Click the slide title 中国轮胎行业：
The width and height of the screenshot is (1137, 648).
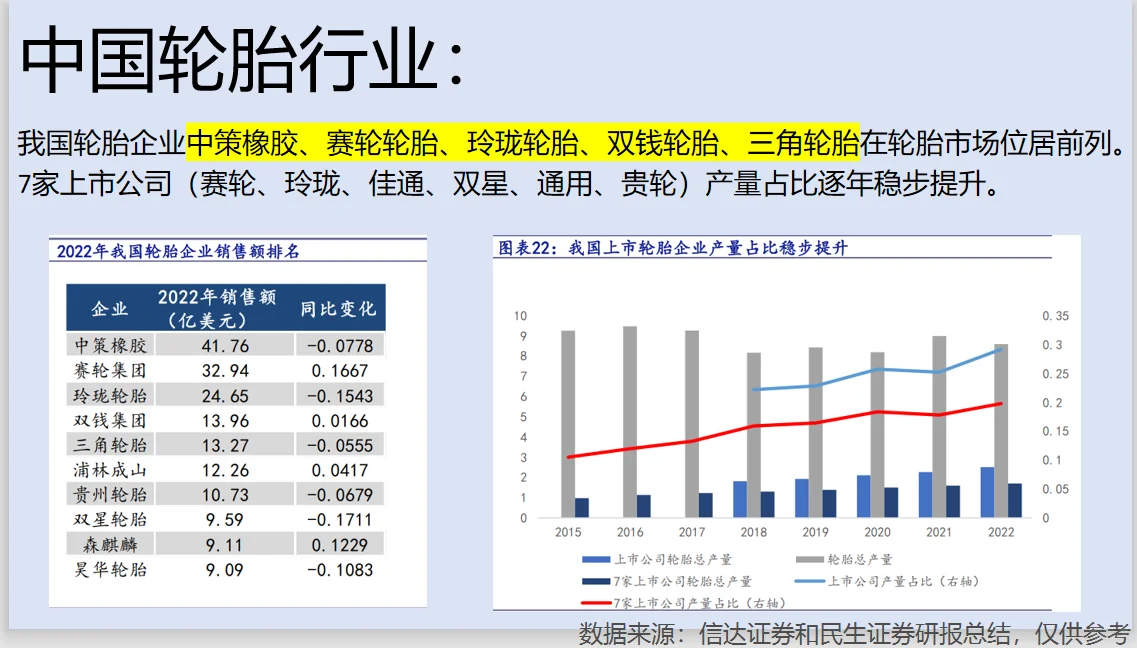click(242, 59)
